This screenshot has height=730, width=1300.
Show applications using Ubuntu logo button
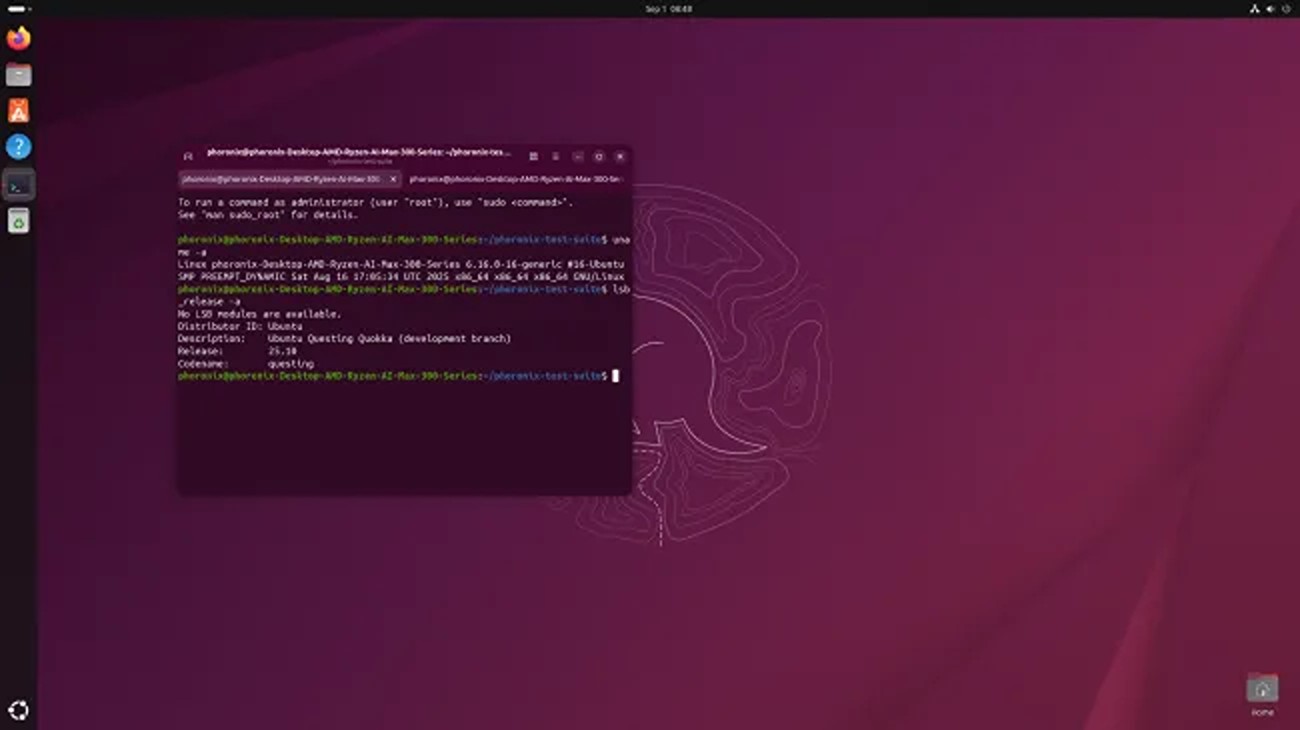(x=18, y=711)
